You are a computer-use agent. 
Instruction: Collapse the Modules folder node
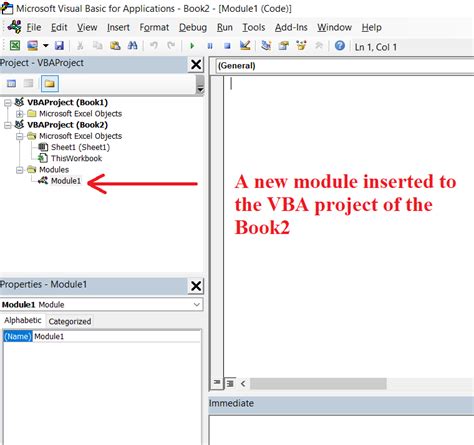(x=20, y=170)
